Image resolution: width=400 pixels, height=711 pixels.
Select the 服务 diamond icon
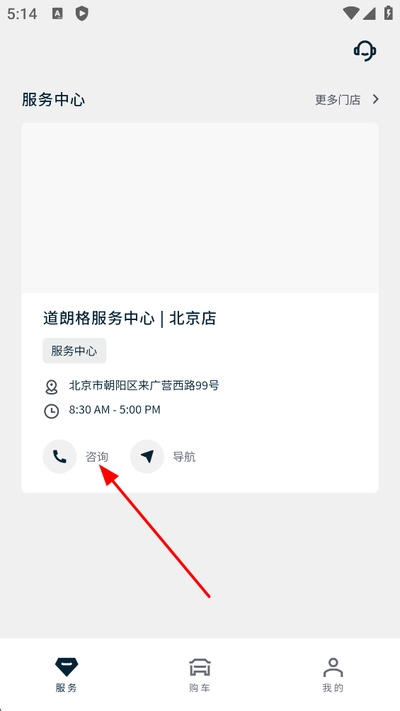[67, 667]
